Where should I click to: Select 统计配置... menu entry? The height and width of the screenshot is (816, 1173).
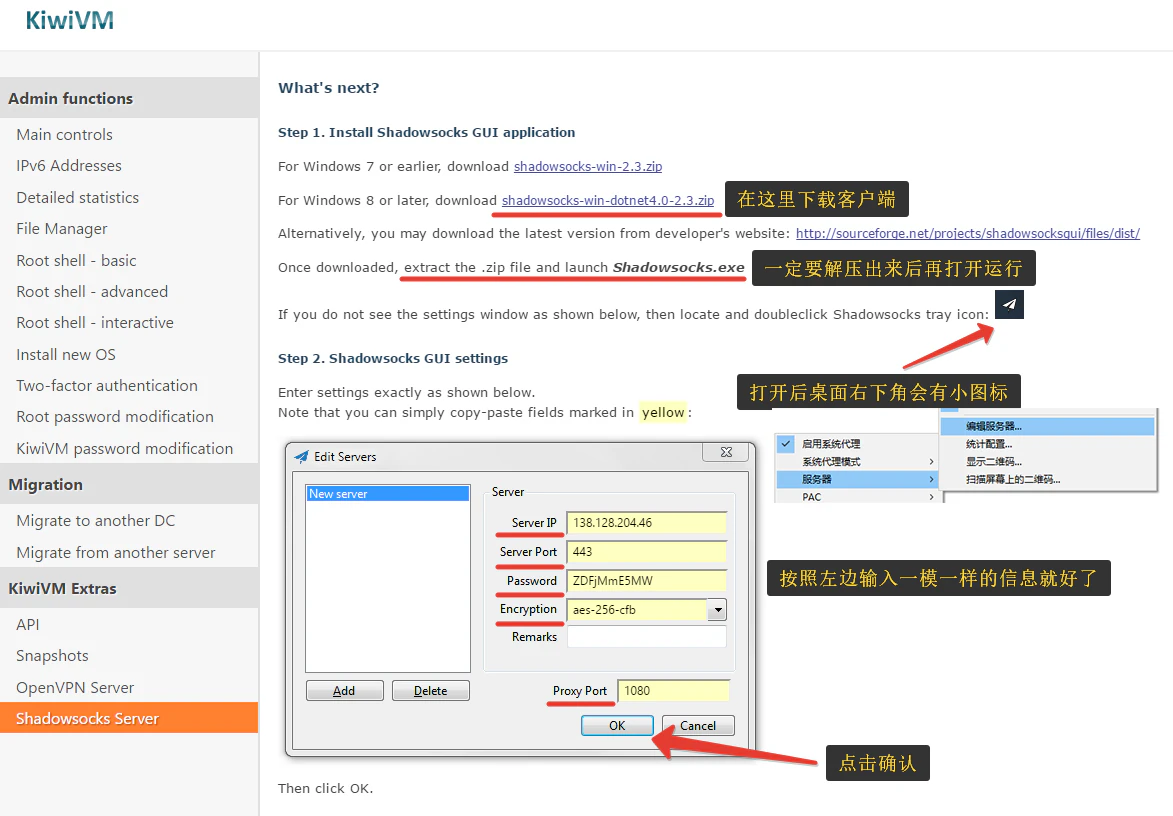[1047, 444]
